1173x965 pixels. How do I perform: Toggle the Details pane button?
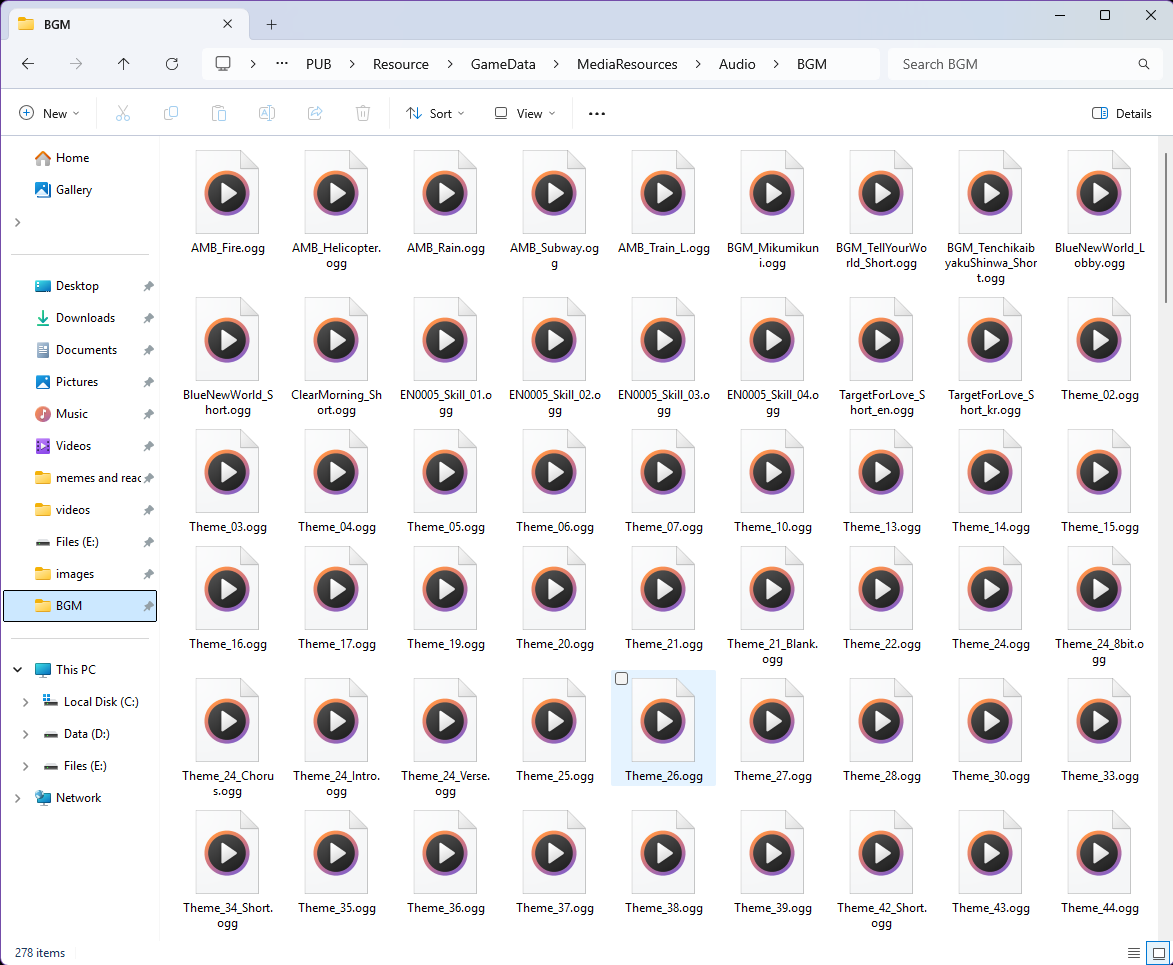(1122, 114)
